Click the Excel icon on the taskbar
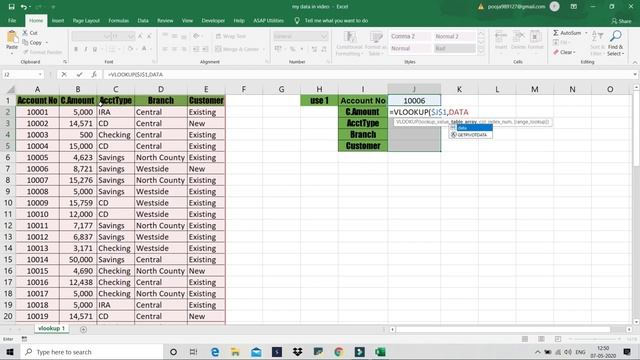This screenshot has height=360, width=640. click(x=380, y=352)
